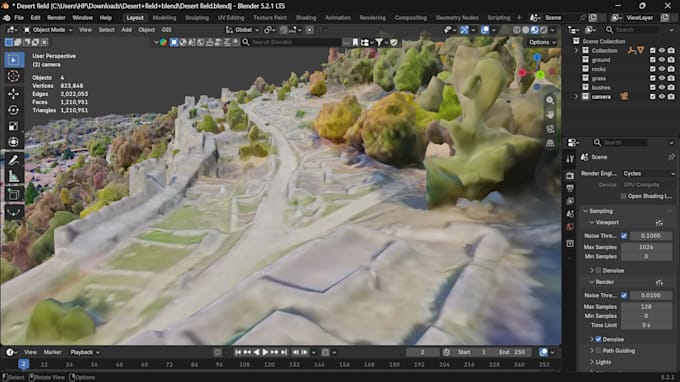Select wireframe viewport shading mode
The width and height of the screenshot is (680, 382).
[x=517, y=30]
